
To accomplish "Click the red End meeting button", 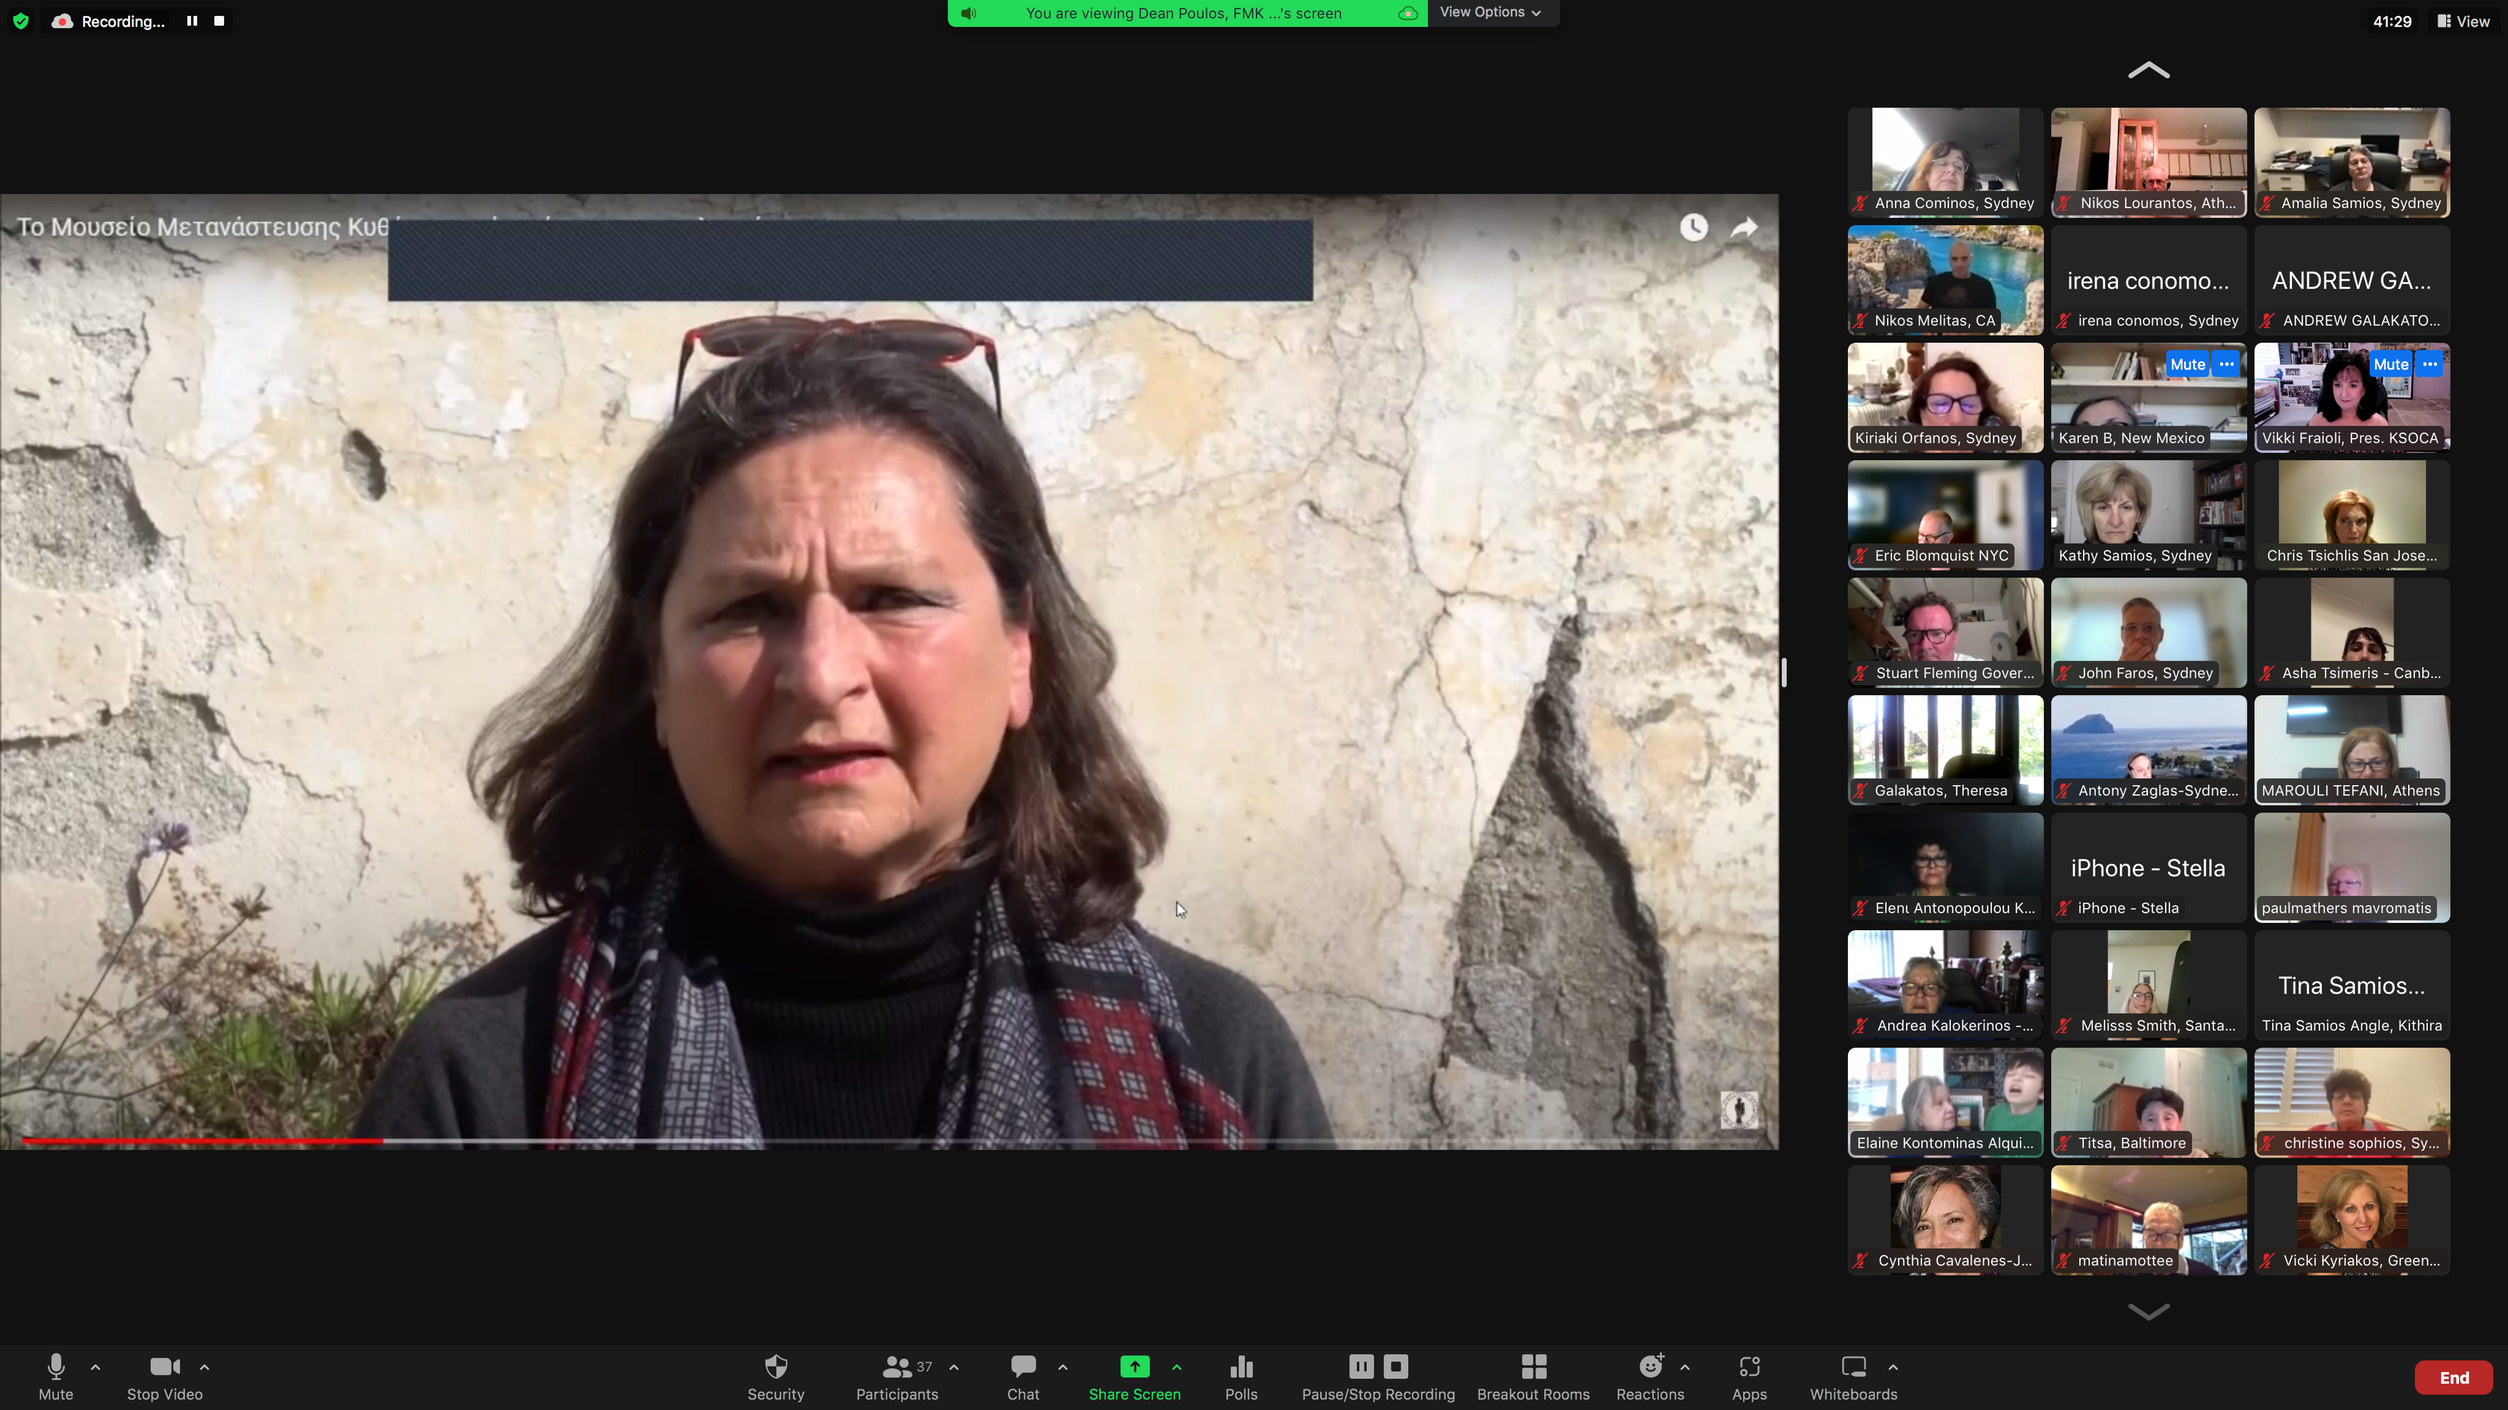I will point(2453,1378).
